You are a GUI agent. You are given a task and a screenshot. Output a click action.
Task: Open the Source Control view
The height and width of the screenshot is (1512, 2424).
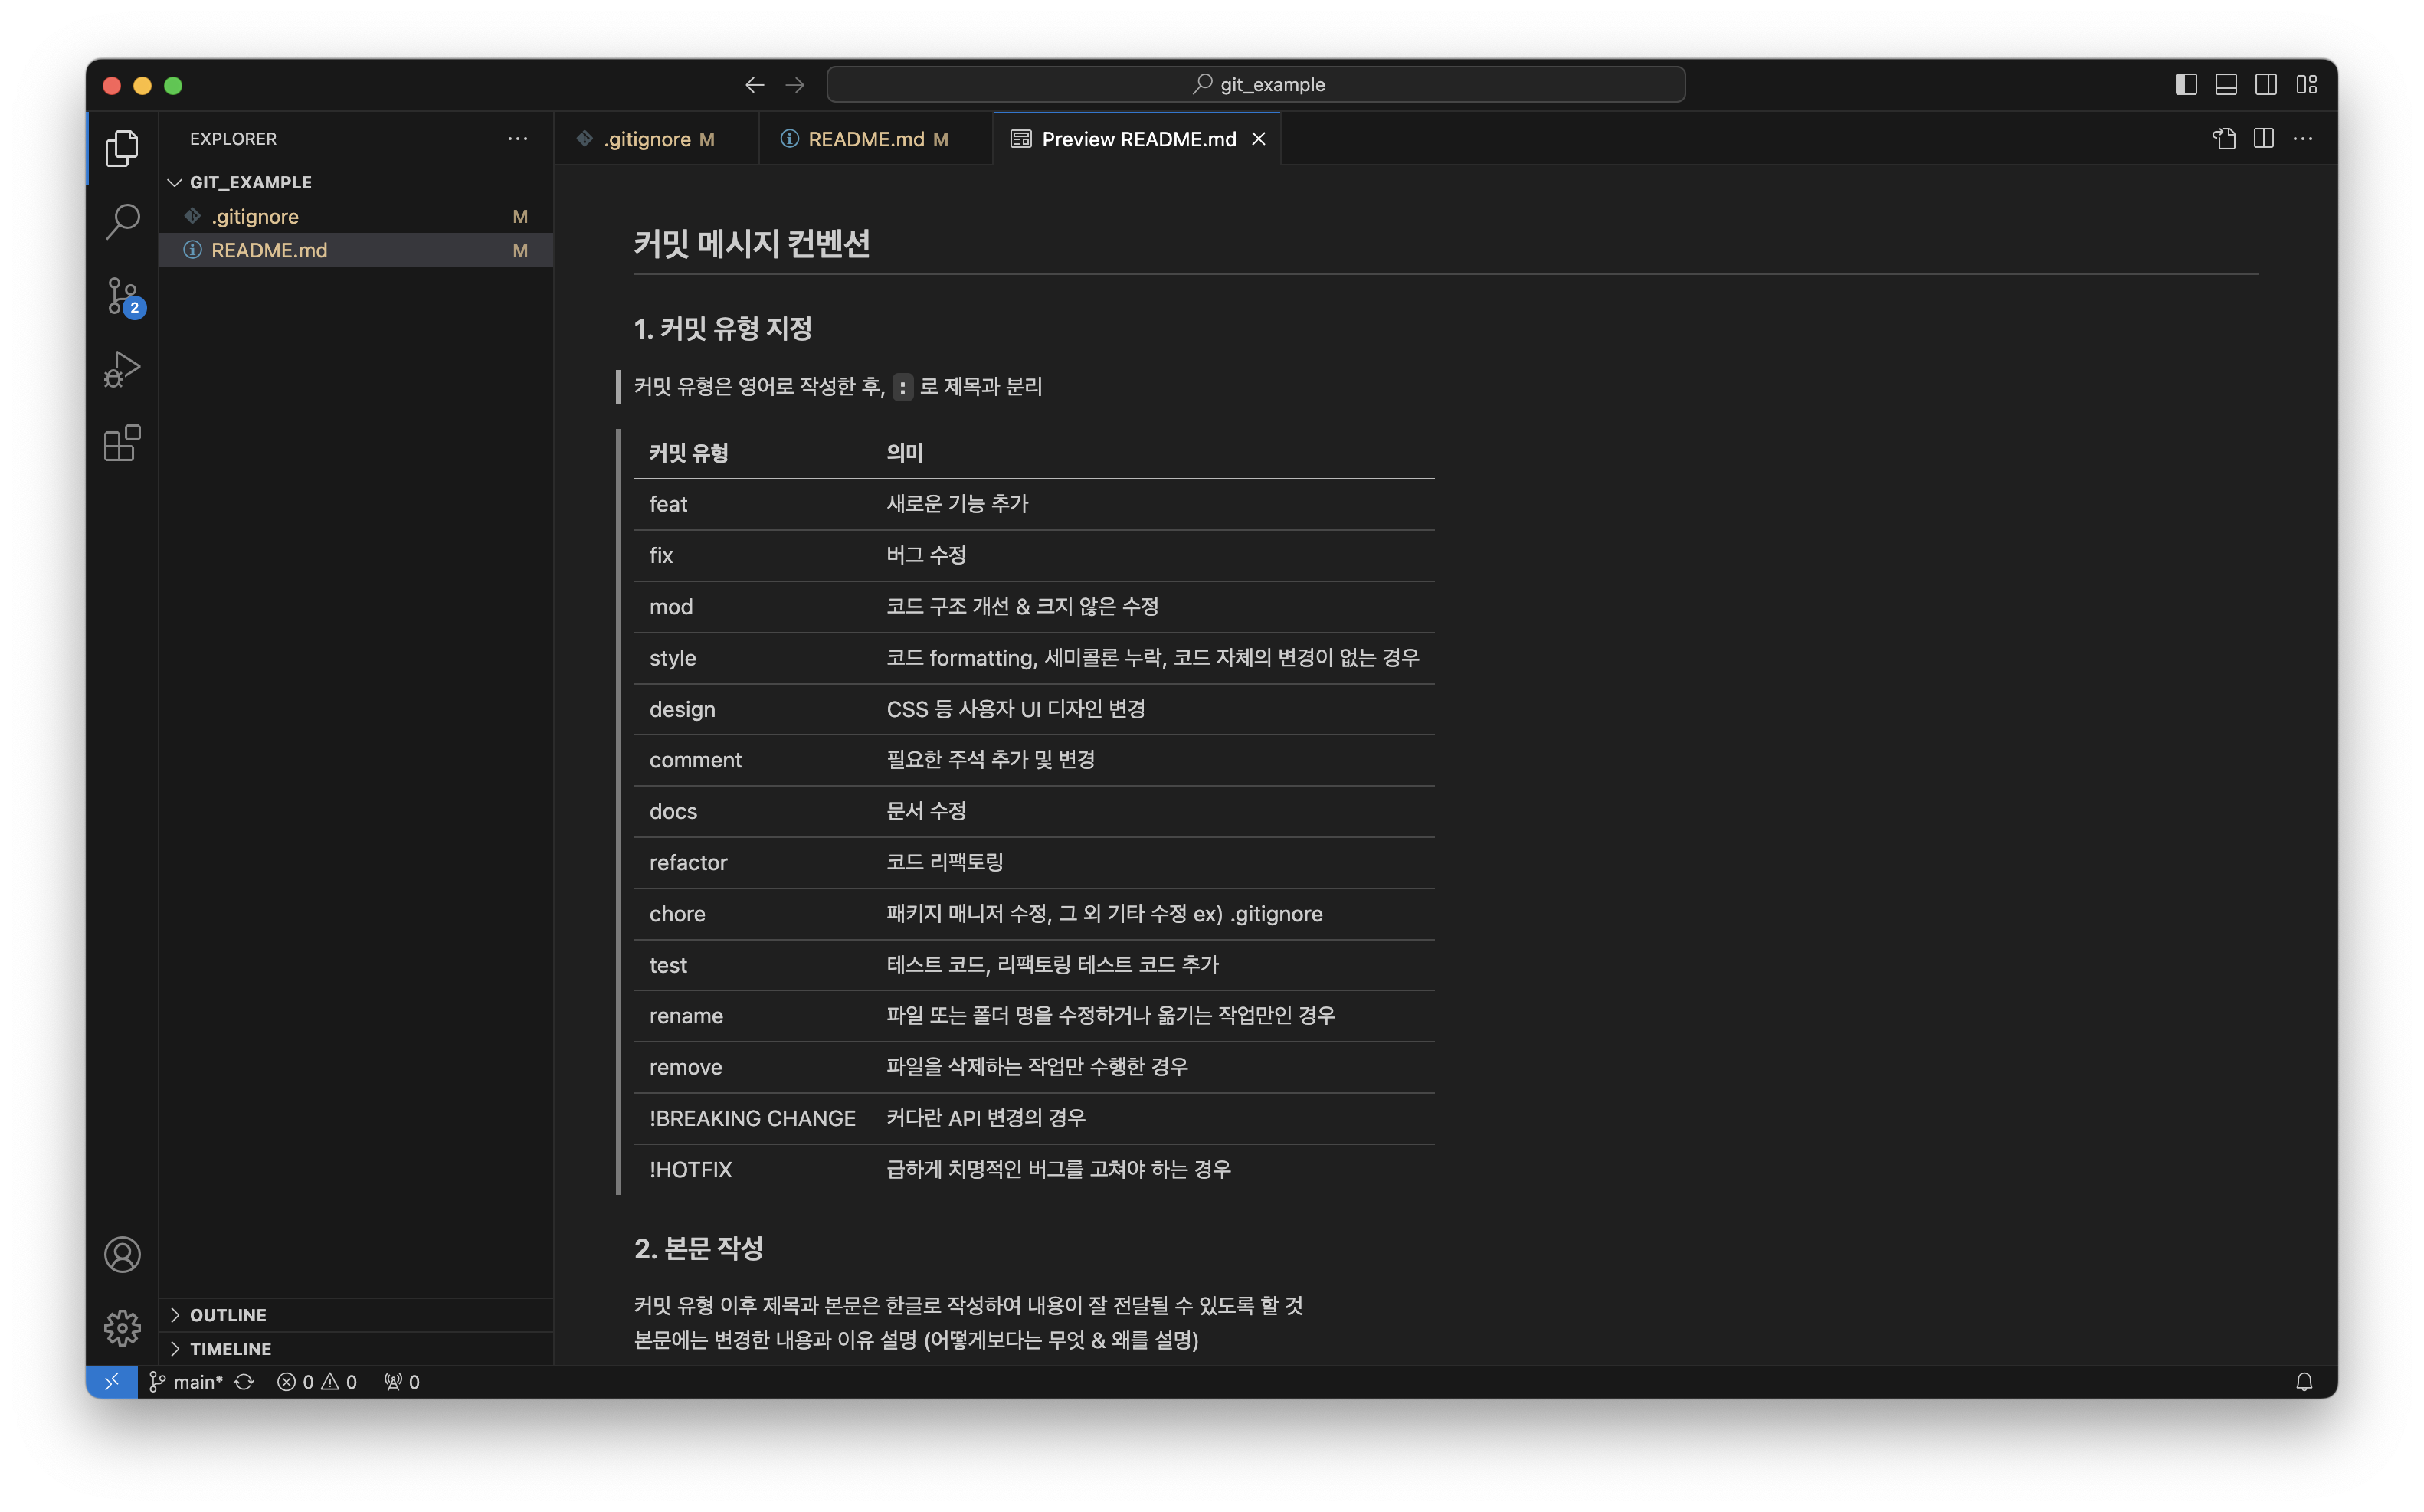(123, 296)
